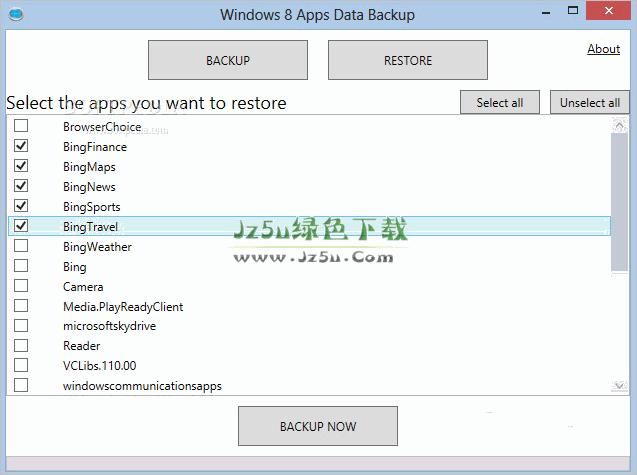Minimize the Windows 8 Apps Data Backup window

(546, 12)
